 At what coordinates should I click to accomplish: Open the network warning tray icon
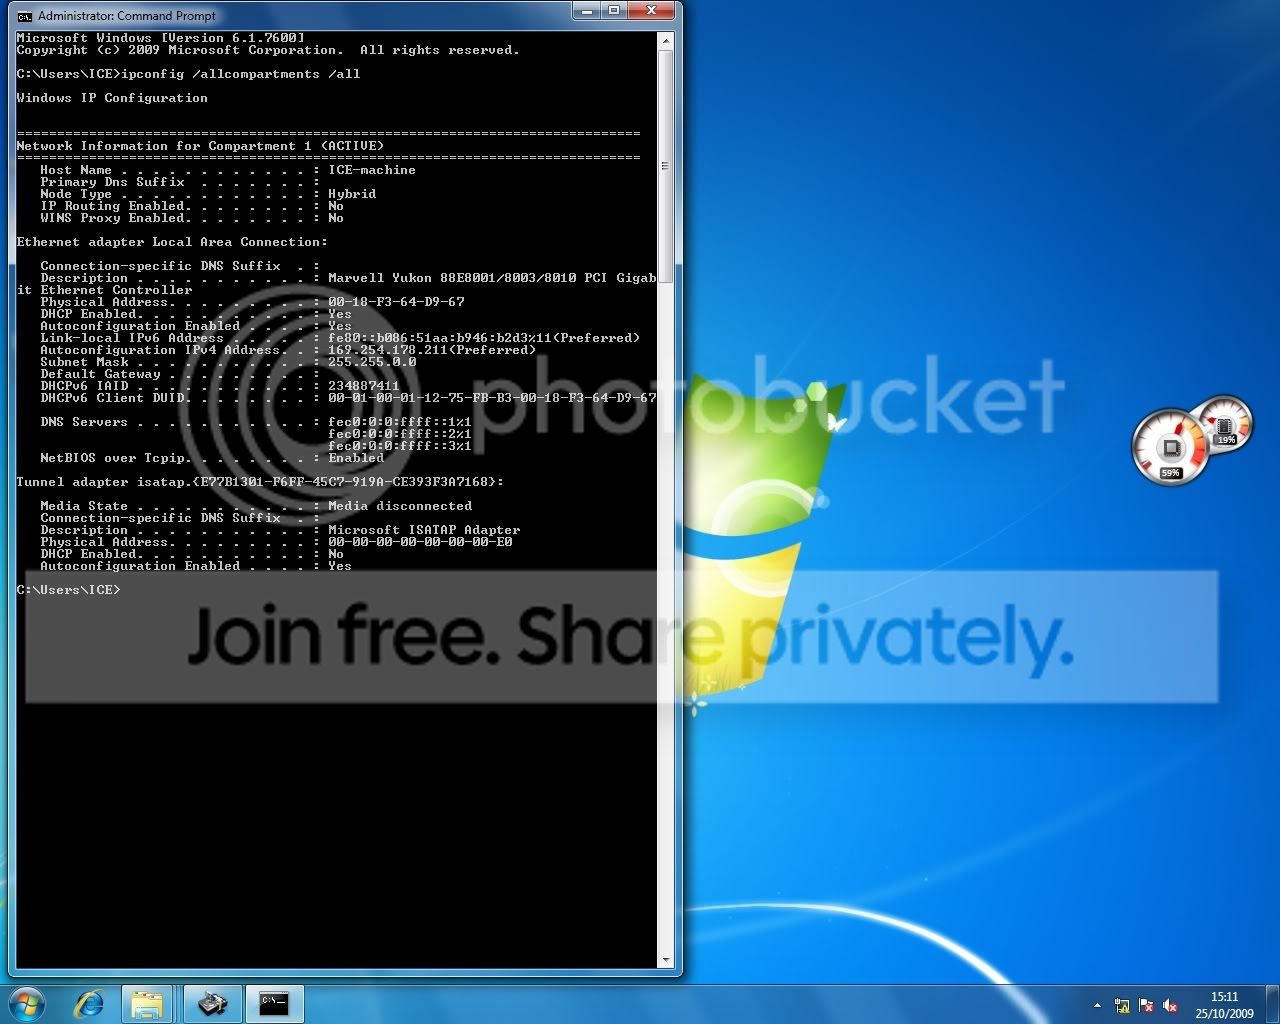(1122, 1005)
